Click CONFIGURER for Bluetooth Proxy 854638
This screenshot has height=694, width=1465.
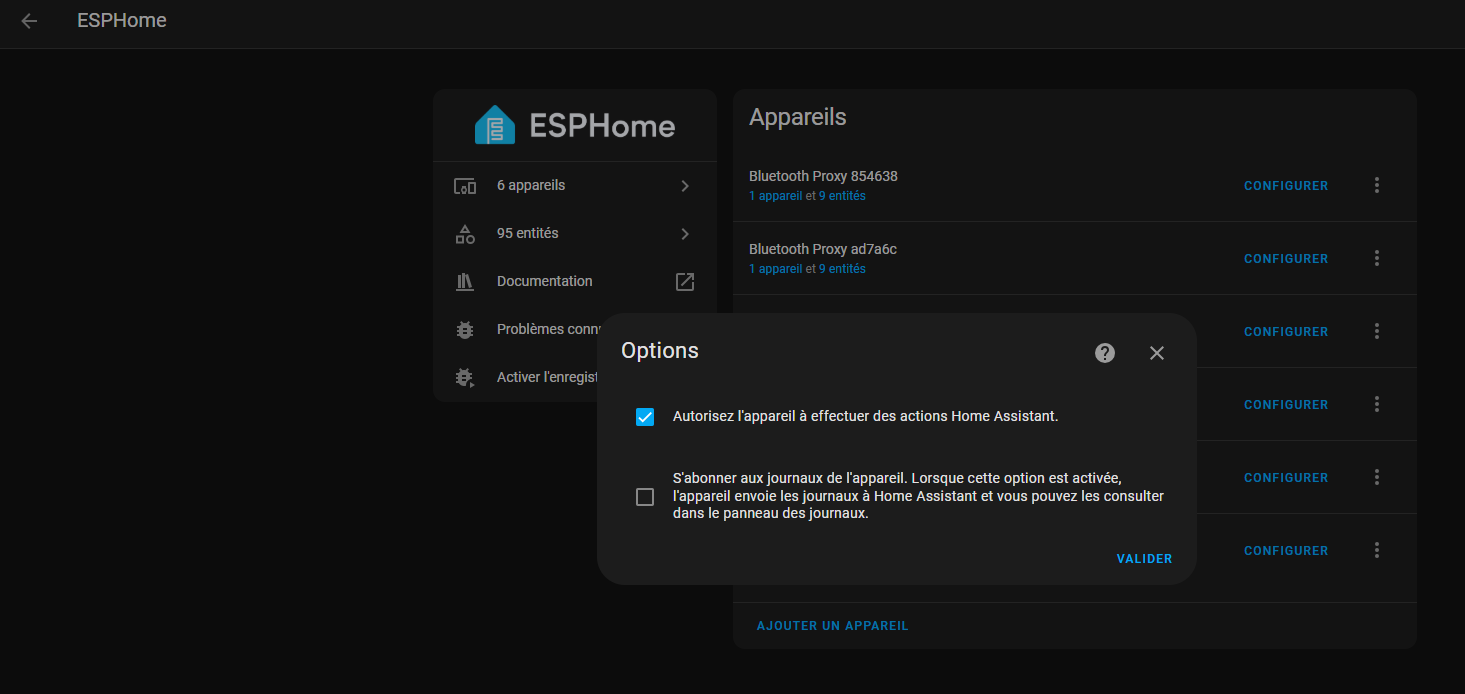(x=1286, y=186)
